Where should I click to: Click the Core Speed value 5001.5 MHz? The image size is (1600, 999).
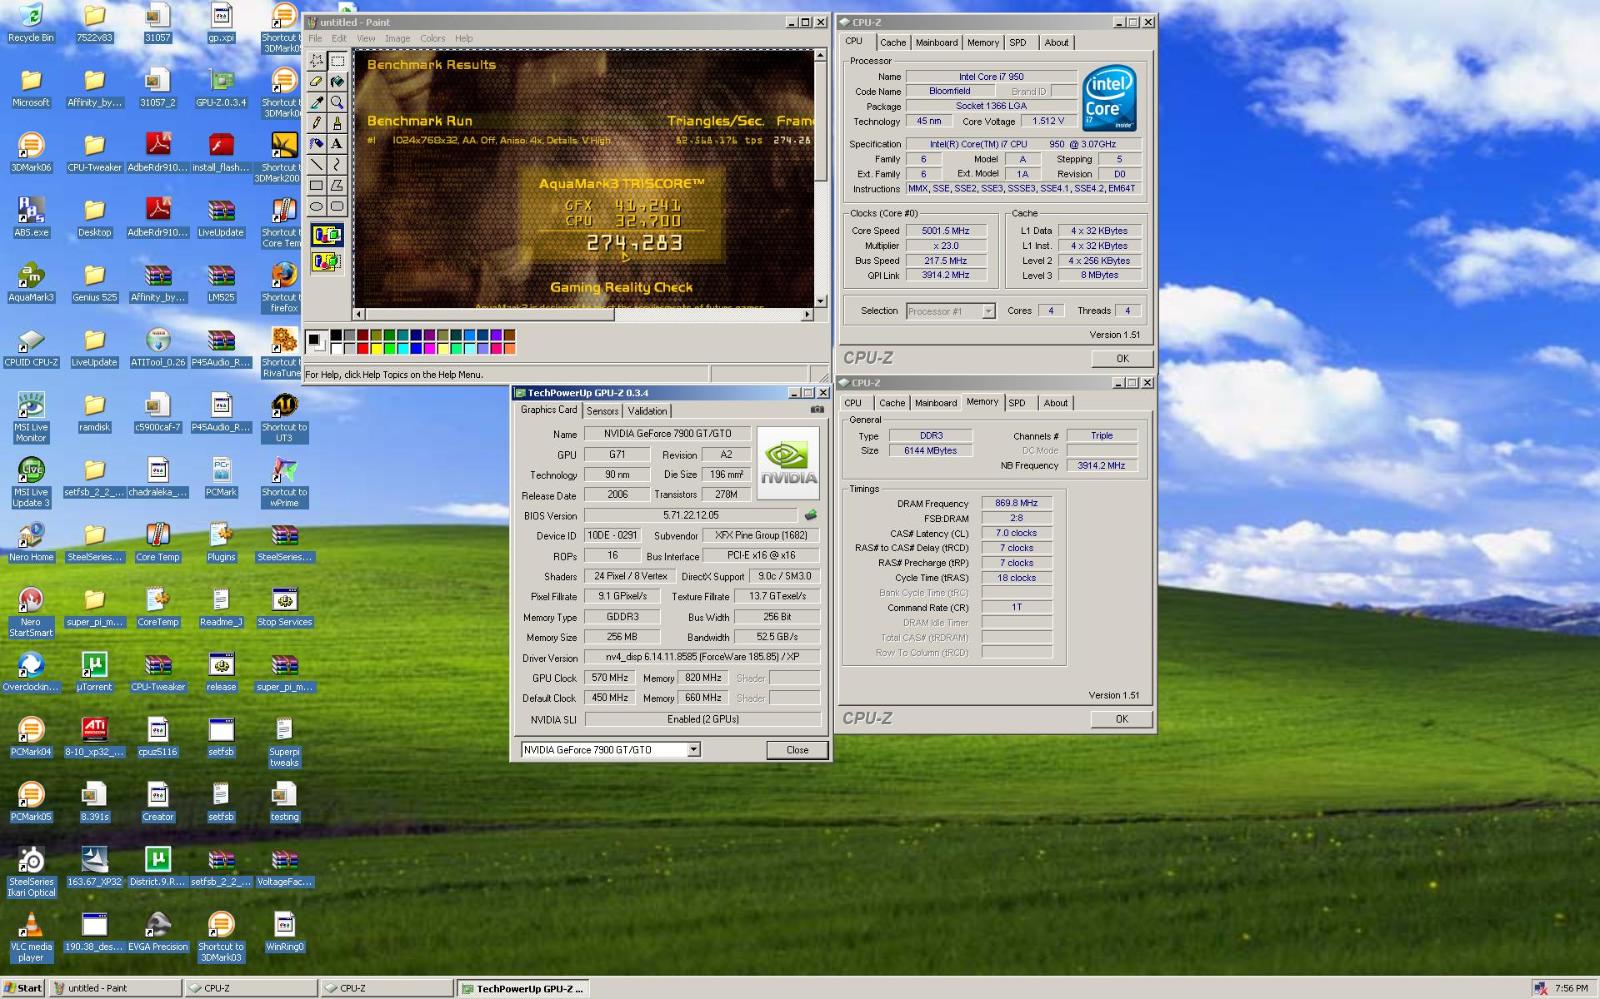tap(945, 231)
